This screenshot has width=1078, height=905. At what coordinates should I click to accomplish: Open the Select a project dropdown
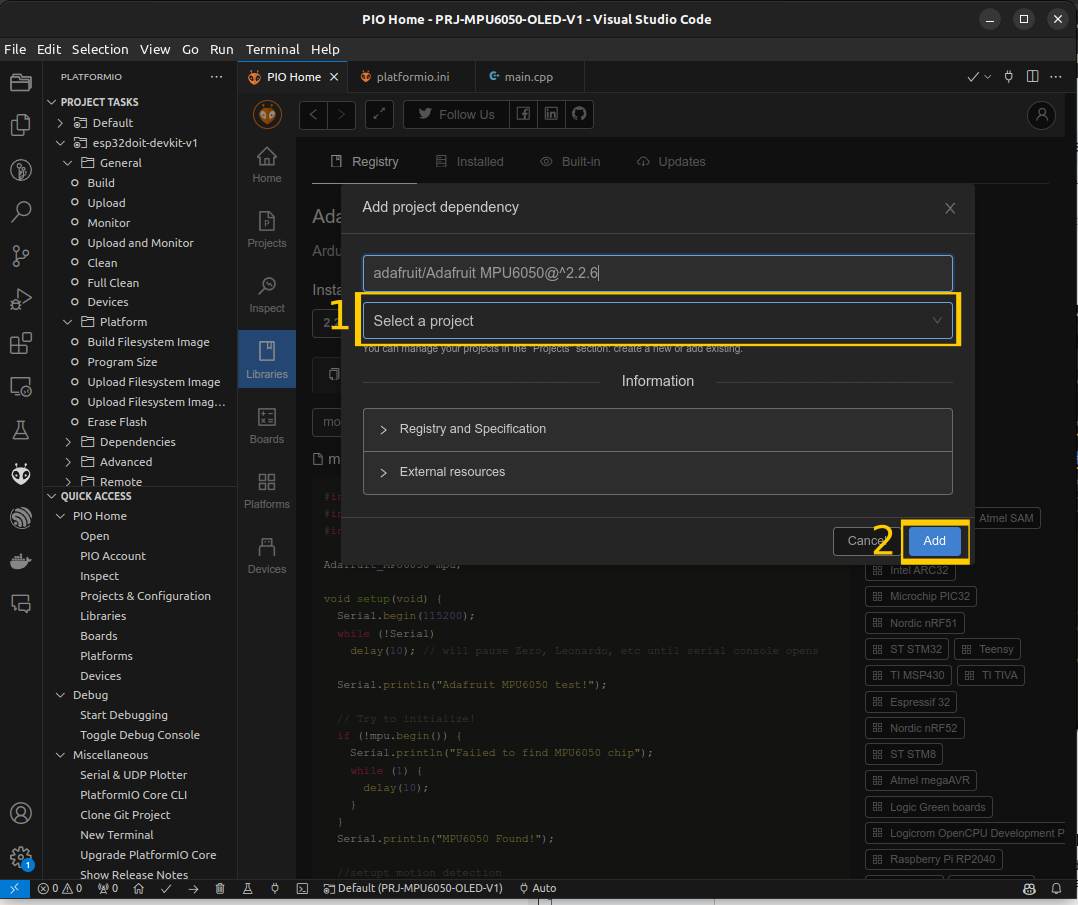(x=657, y=321)
